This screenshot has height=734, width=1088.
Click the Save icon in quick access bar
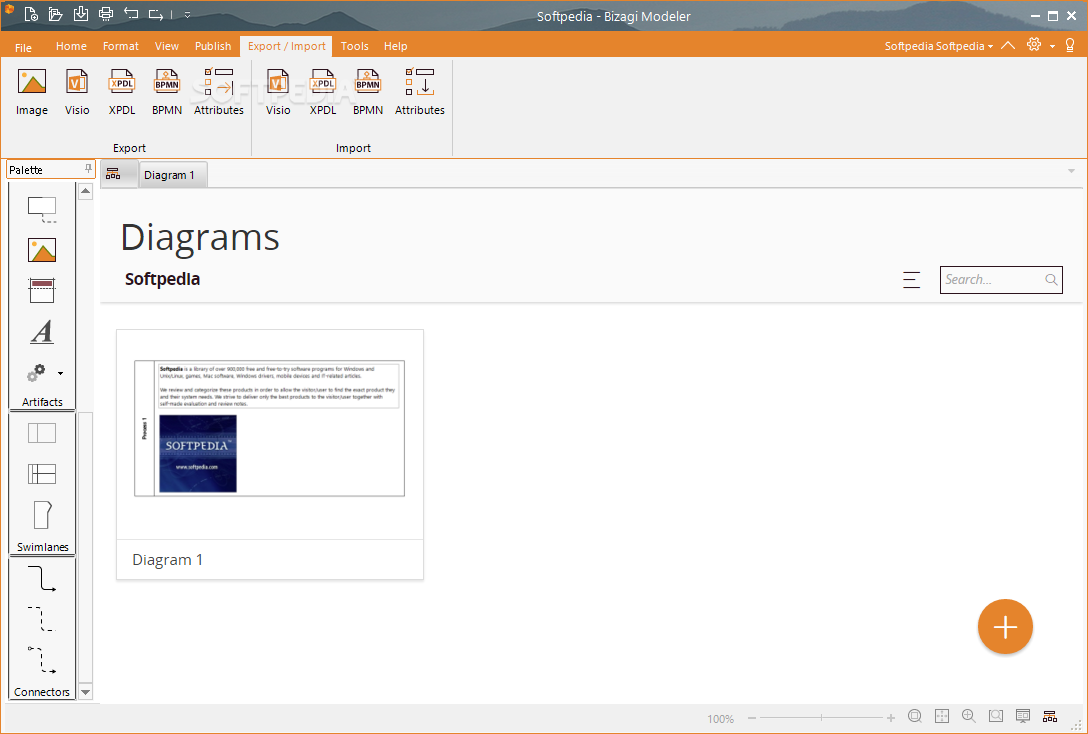(80, 14)
